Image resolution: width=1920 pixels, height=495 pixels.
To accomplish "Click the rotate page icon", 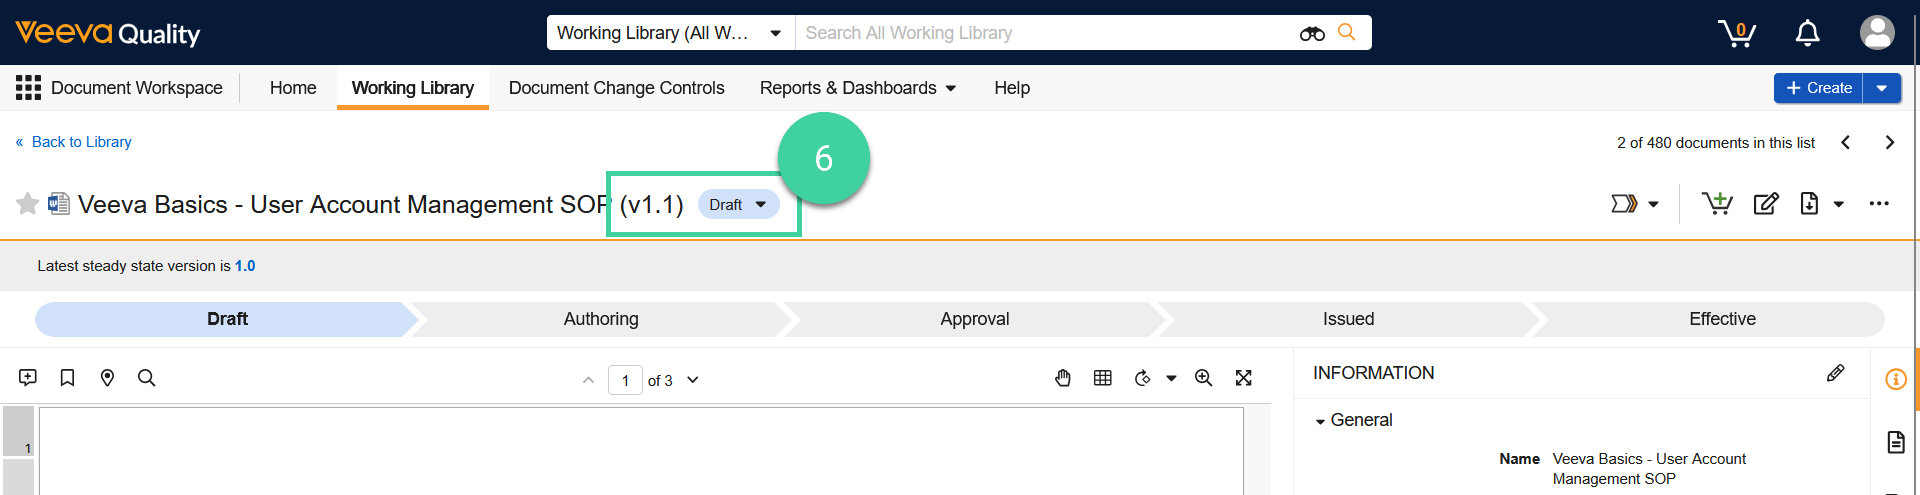I will point(1143,378).
